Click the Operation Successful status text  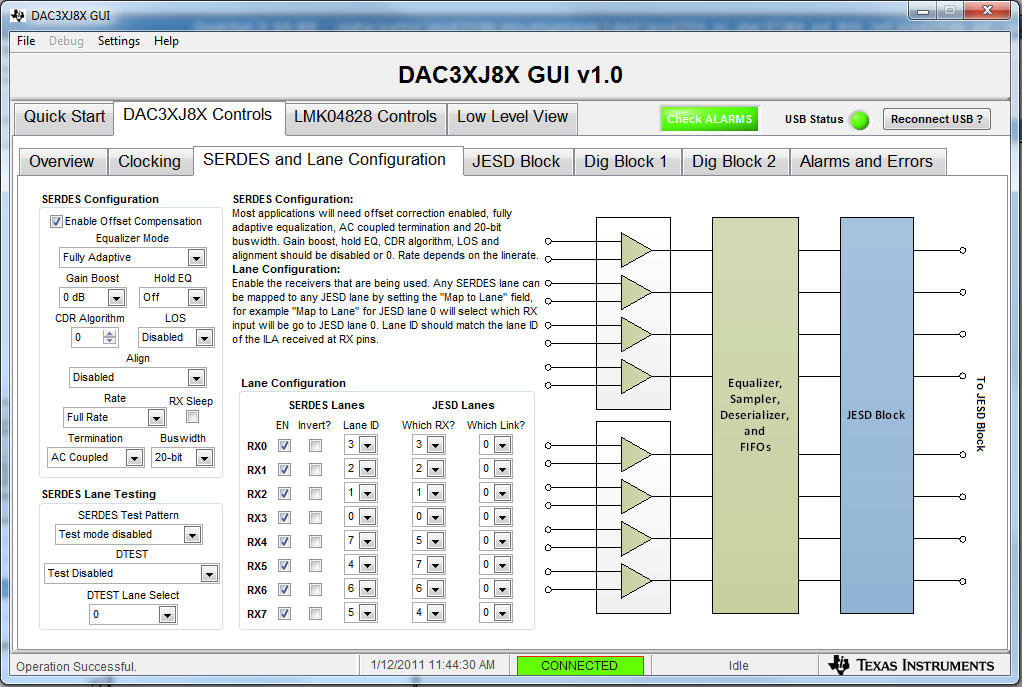pyautogui.click(x=76, y=667)
